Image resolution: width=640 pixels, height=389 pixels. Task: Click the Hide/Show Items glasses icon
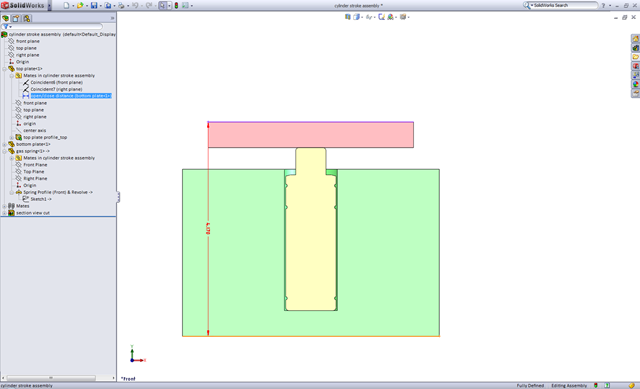pos(369,17)
